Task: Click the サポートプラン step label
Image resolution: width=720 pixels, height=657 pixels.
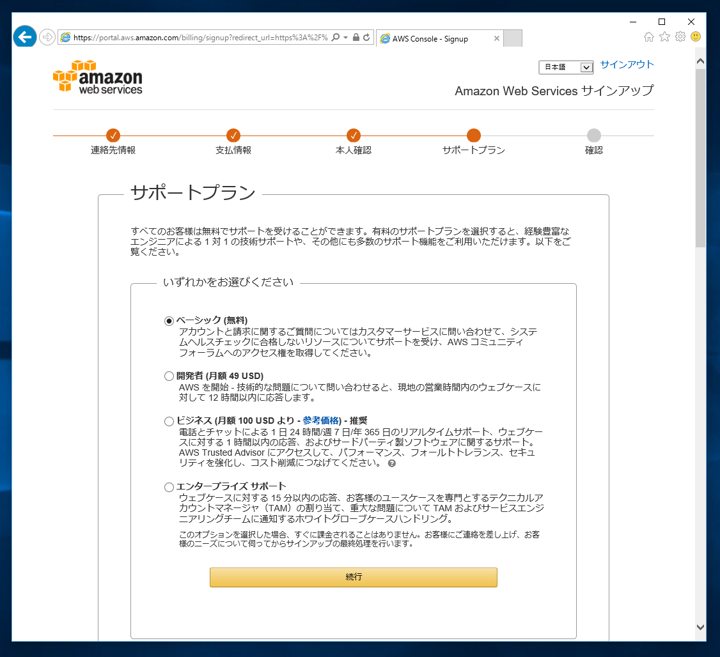Action: click(x=473, y=150)
